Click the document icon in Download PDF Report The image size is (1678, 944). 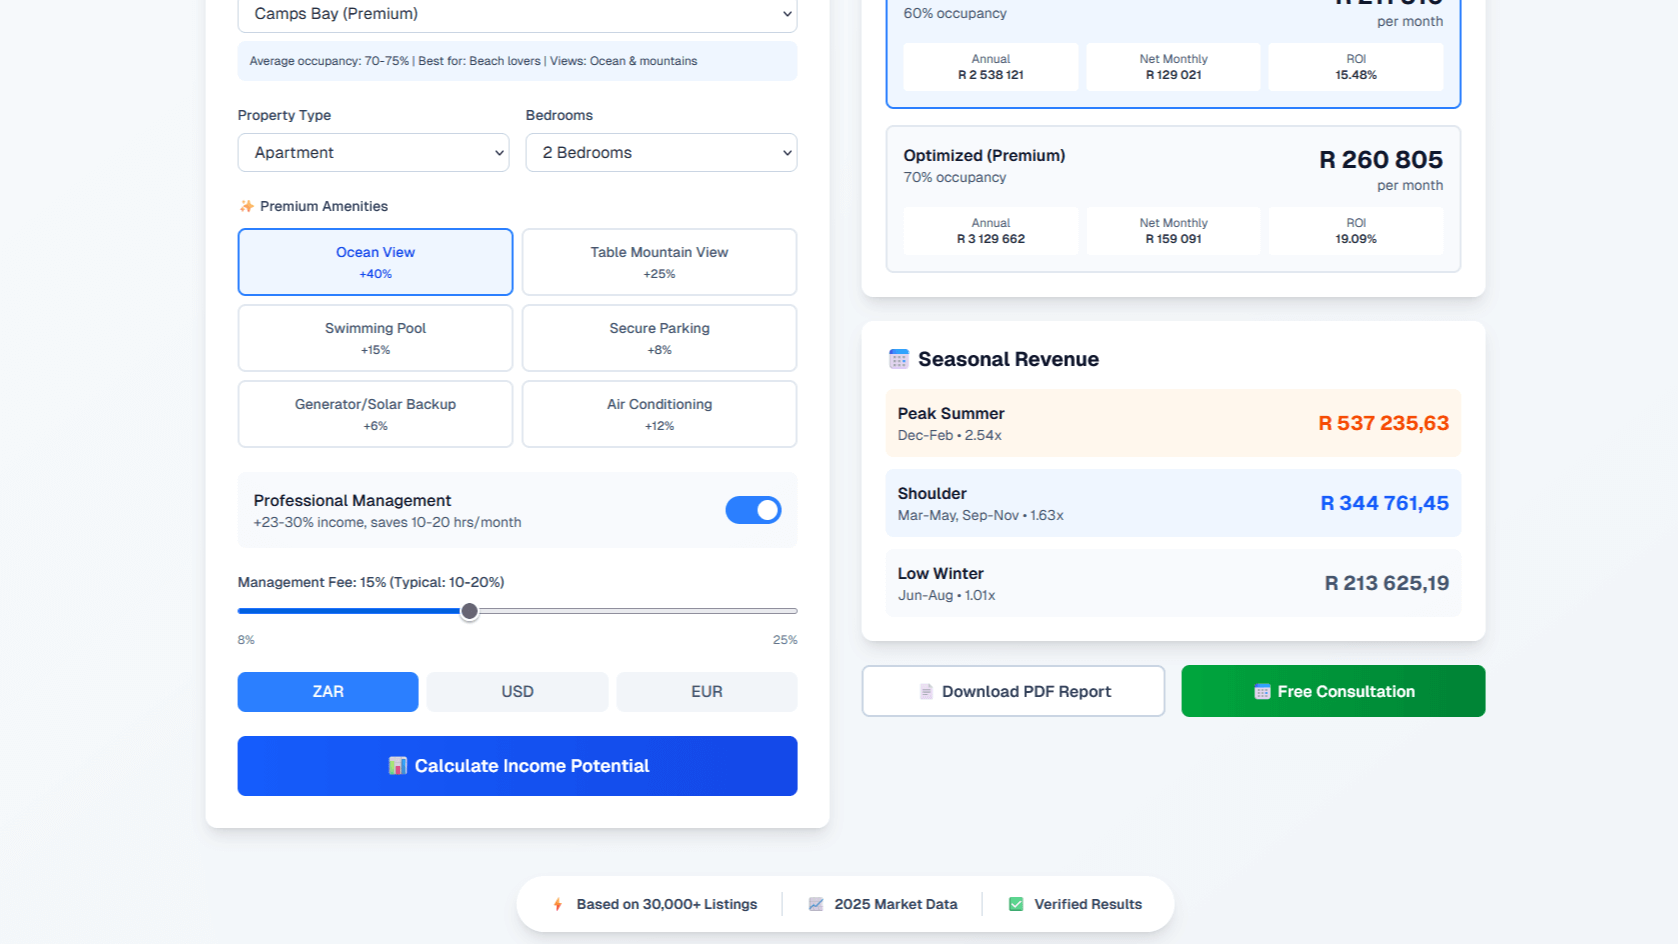(926, 692)
